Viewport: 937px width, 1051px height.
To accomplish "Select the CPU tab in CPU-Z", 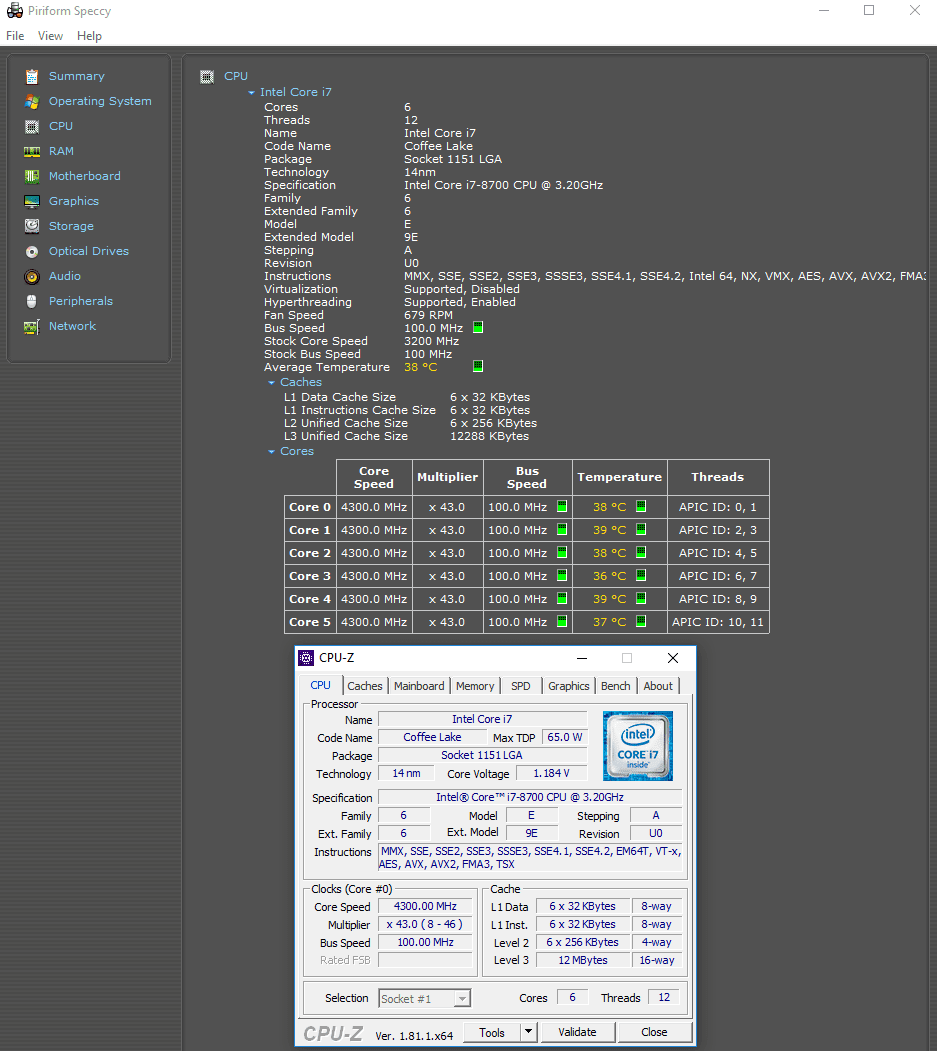I will (x=320, y=686).
